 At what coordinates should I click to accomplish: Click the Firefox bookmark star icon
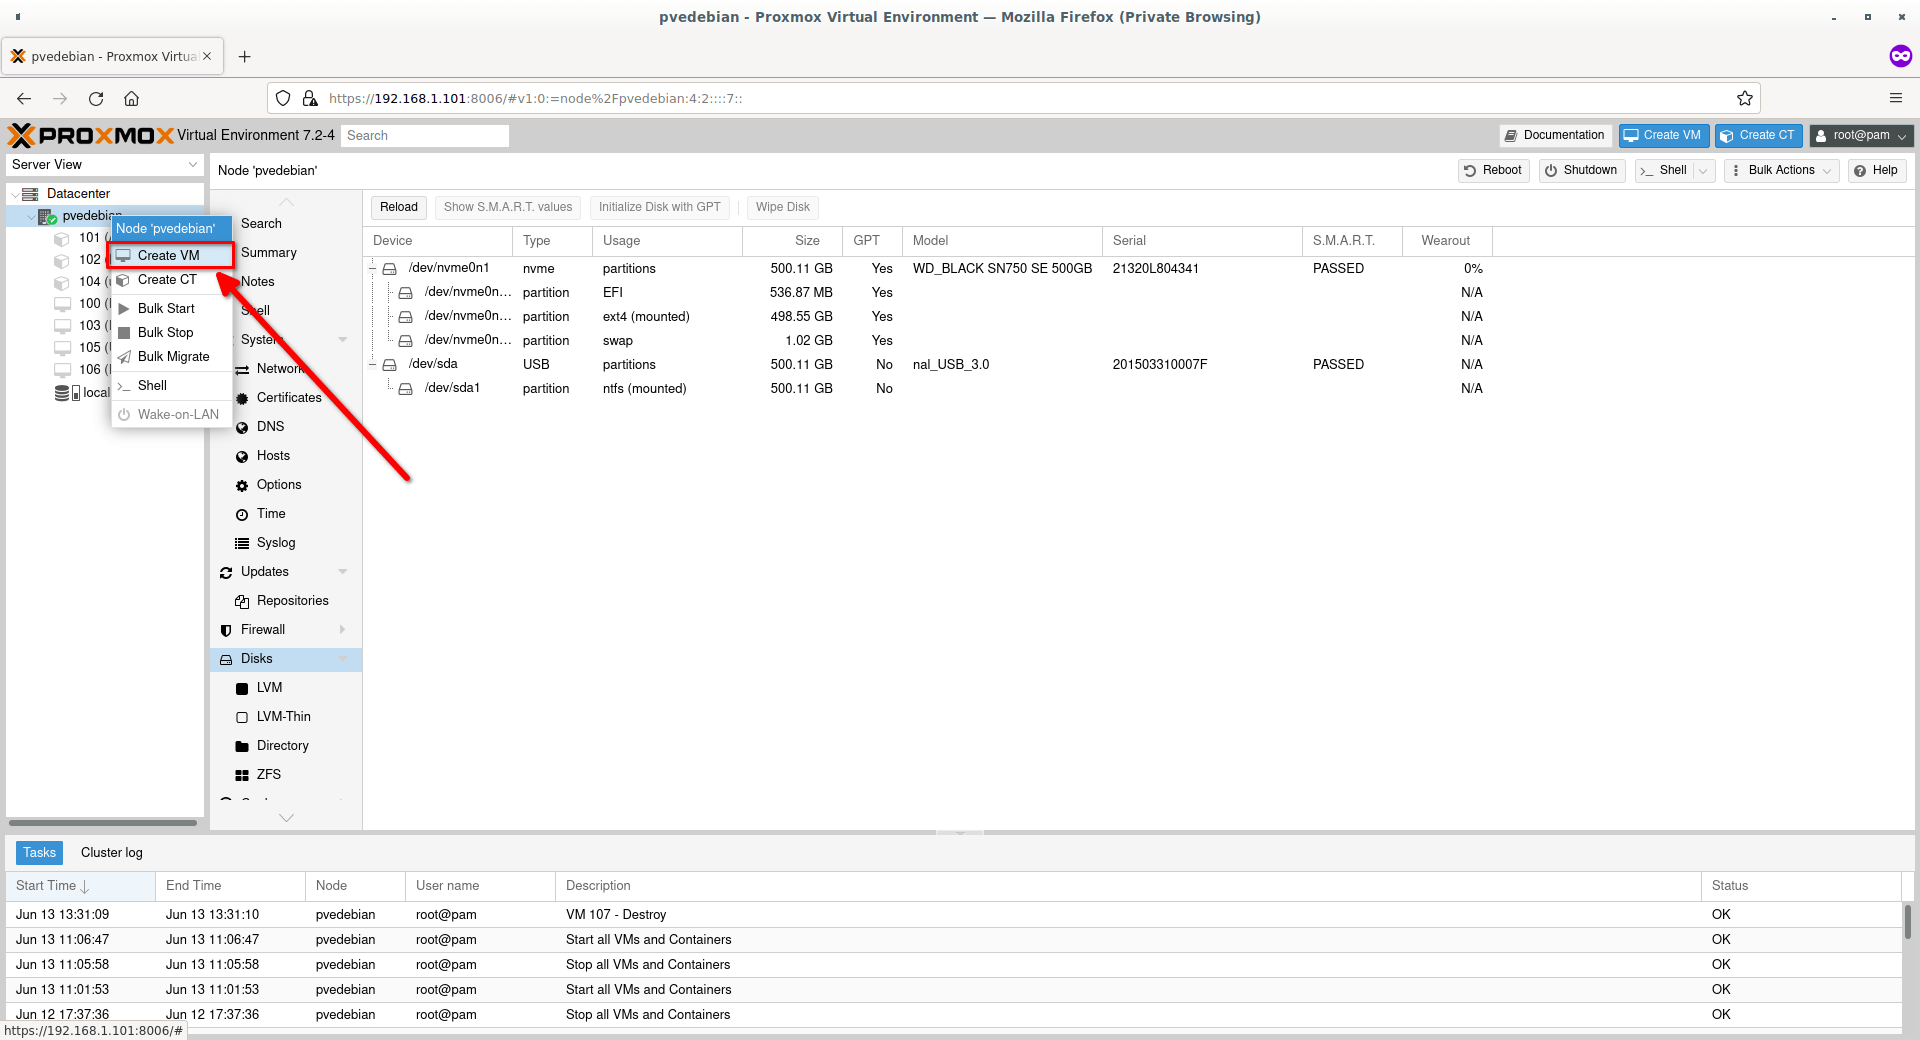pos(1745,98)
